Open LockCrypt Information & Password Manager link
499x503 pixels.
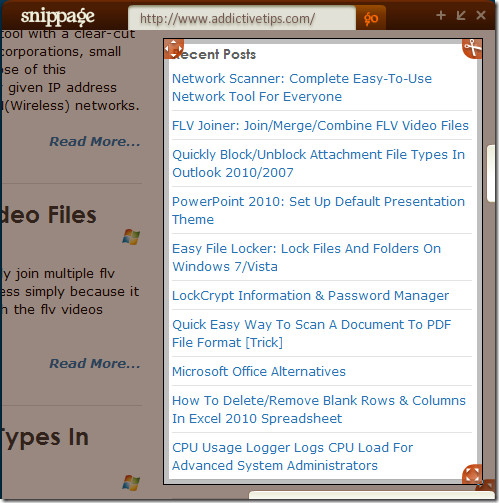(311, 296)
